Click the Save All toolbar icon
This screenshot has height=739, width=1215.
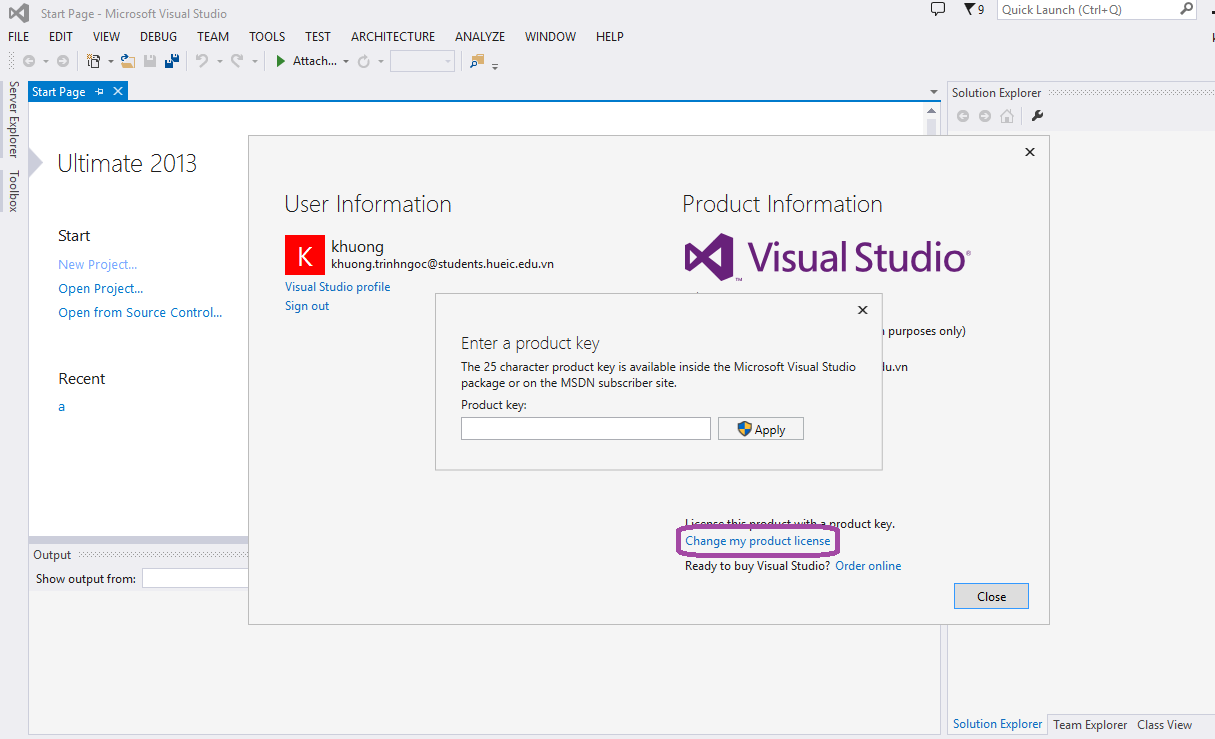pyautogui.click(x=172, y=61)
